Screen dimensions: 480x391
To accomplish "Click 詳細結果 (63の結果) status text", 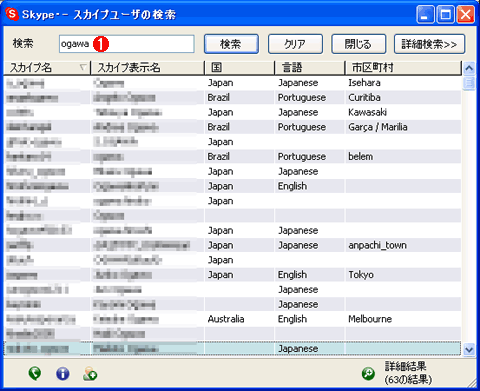I will (x=408, y=373).
